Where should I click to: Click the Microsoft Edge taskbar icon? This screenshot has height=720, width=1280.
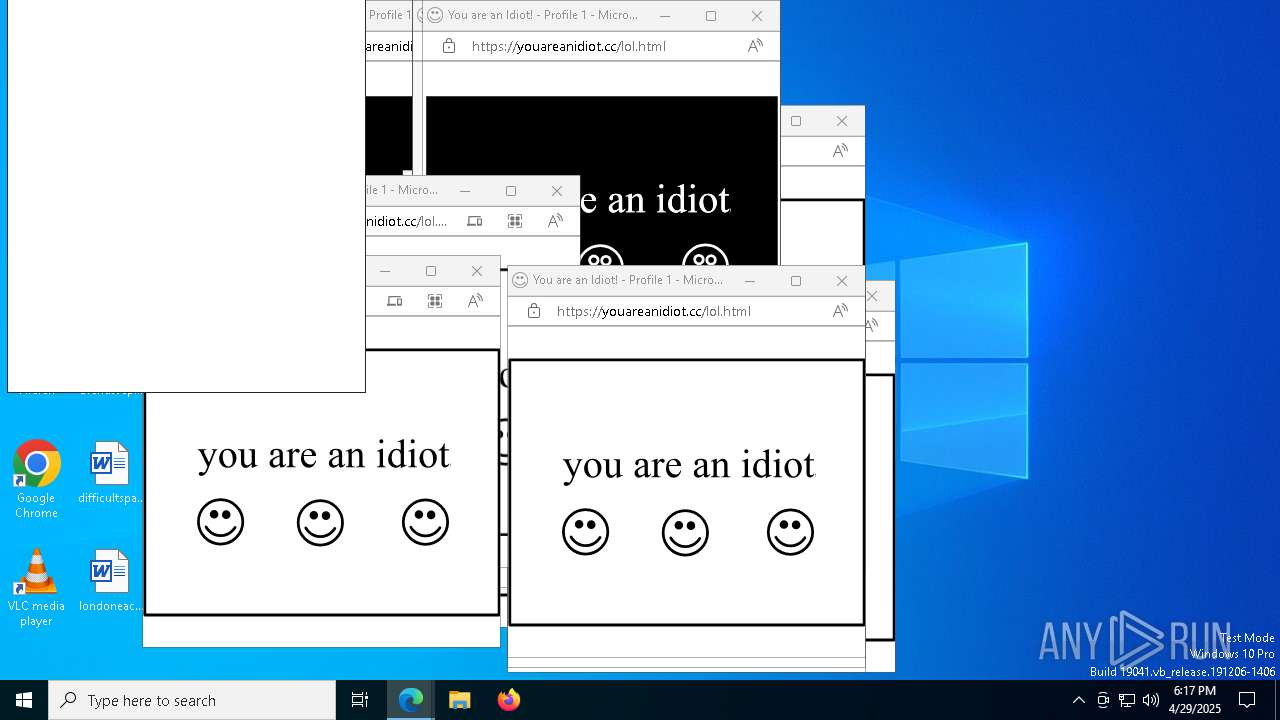411,700
